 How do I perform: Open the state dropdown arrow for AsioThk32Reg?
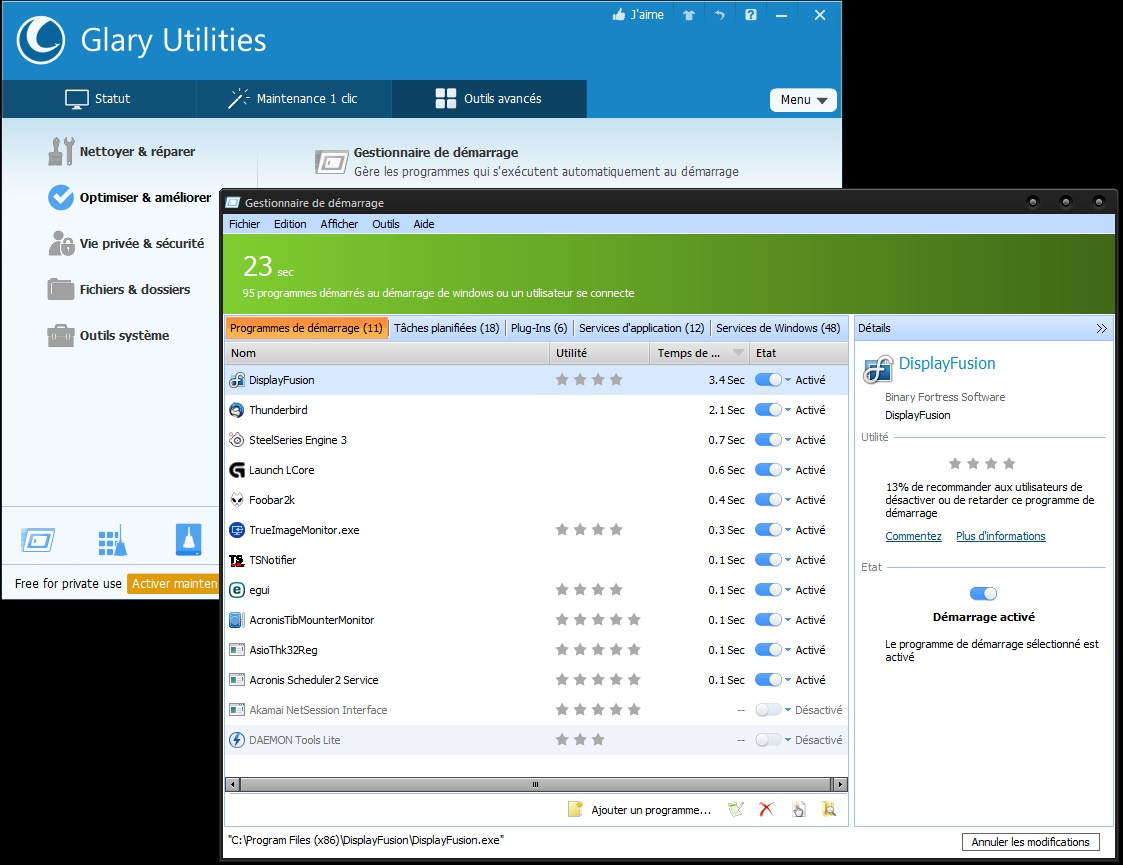pyautogui.click(x=788, y=650)
